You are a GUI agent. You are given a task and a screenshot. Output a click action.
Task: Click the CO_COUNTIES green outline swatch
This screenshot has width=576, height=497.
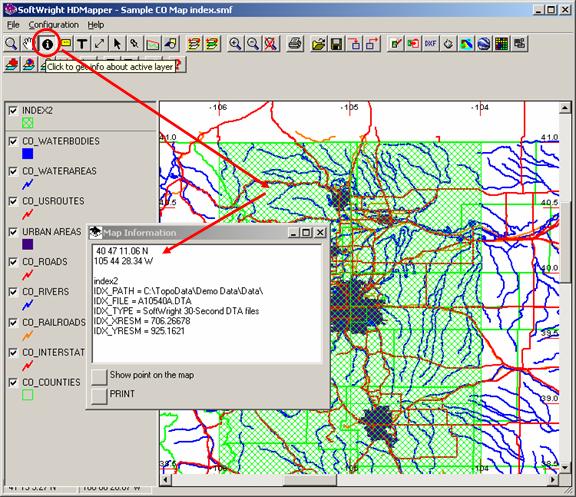(x=28, y=395)
